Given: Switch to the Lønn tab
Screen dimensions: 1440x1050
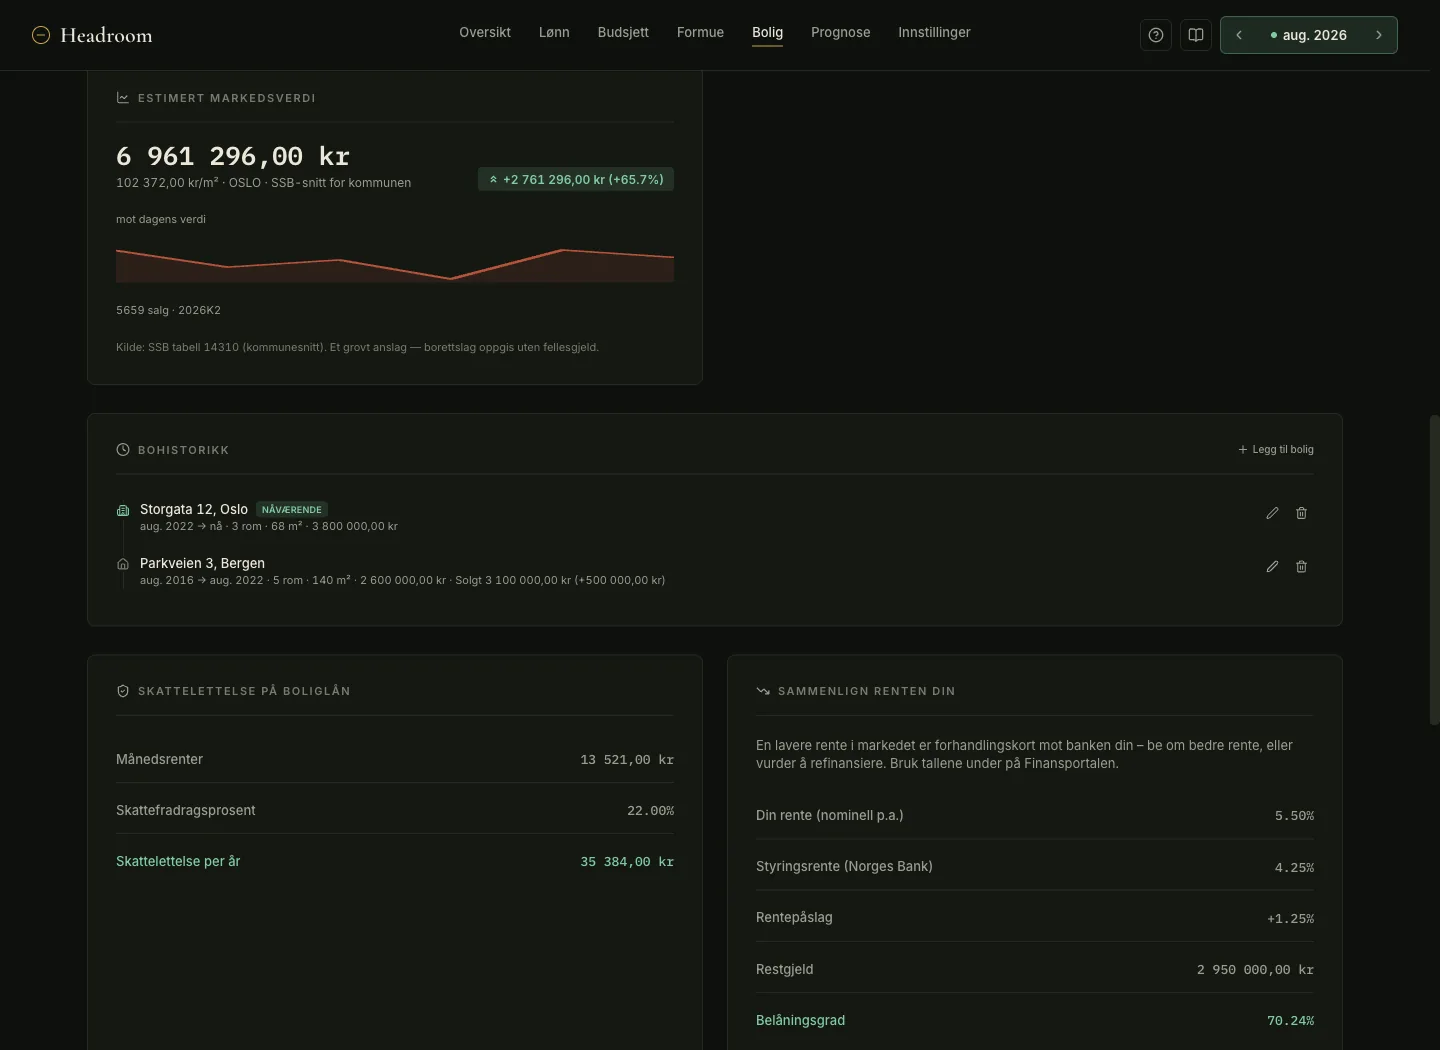Looking at the screenshot, I should click(x=554, y=33).
